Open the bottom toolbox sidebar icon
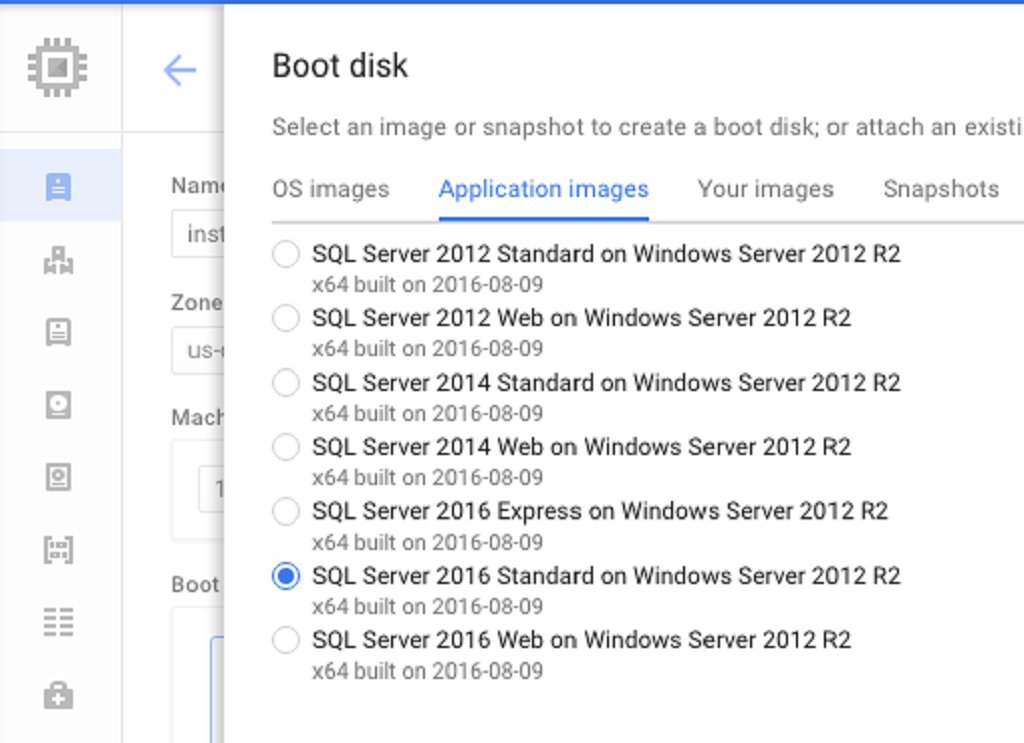 pyautogui.click(x=58, y=693)
